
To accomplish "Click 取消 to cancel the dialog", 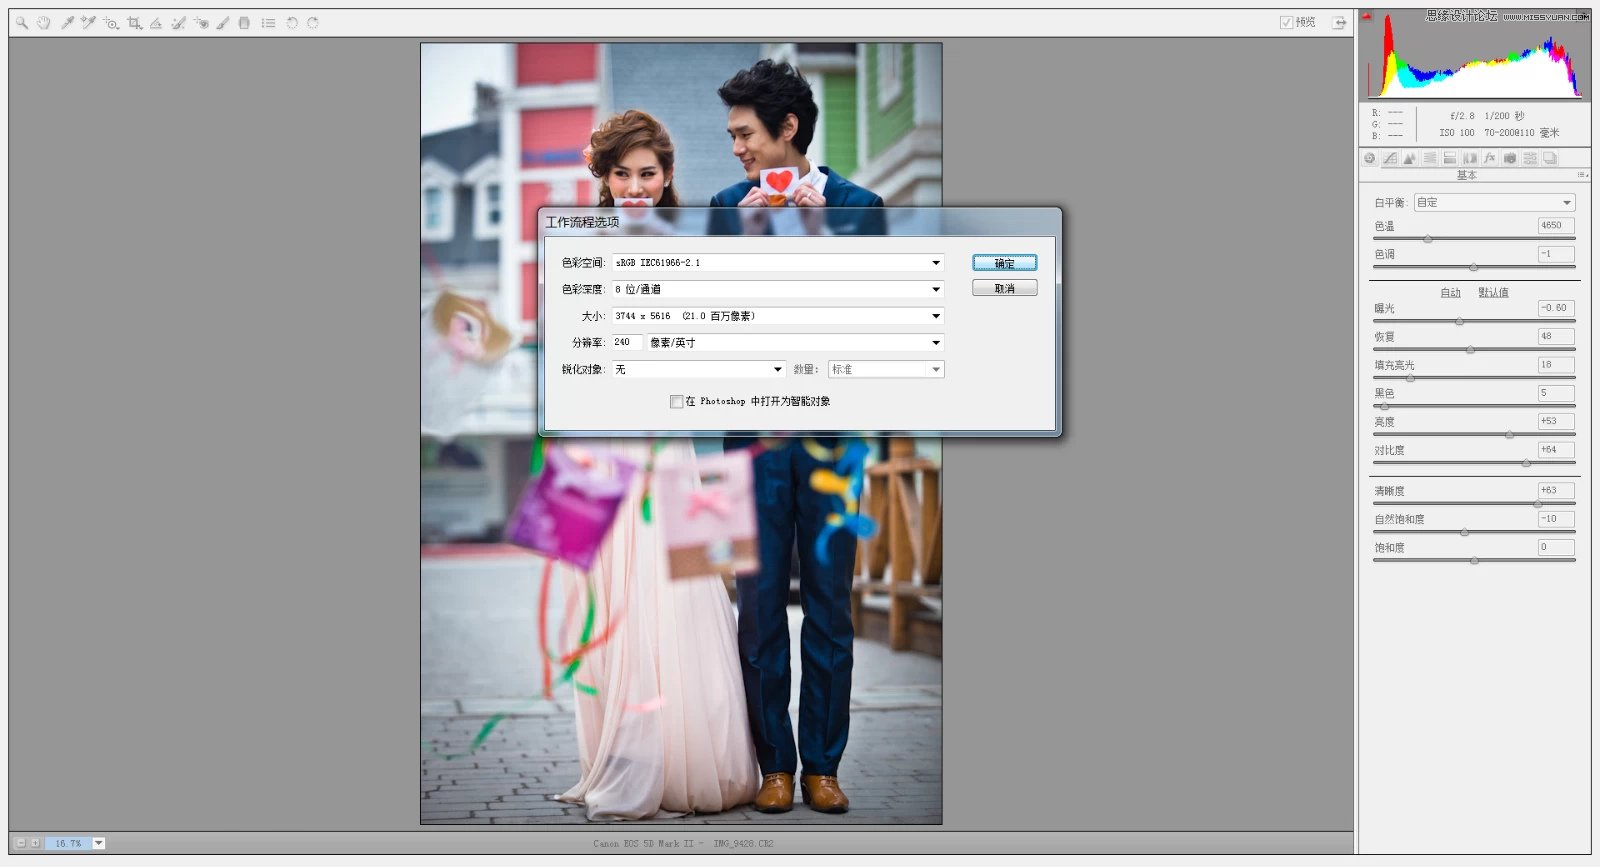I will point(1004,288).
